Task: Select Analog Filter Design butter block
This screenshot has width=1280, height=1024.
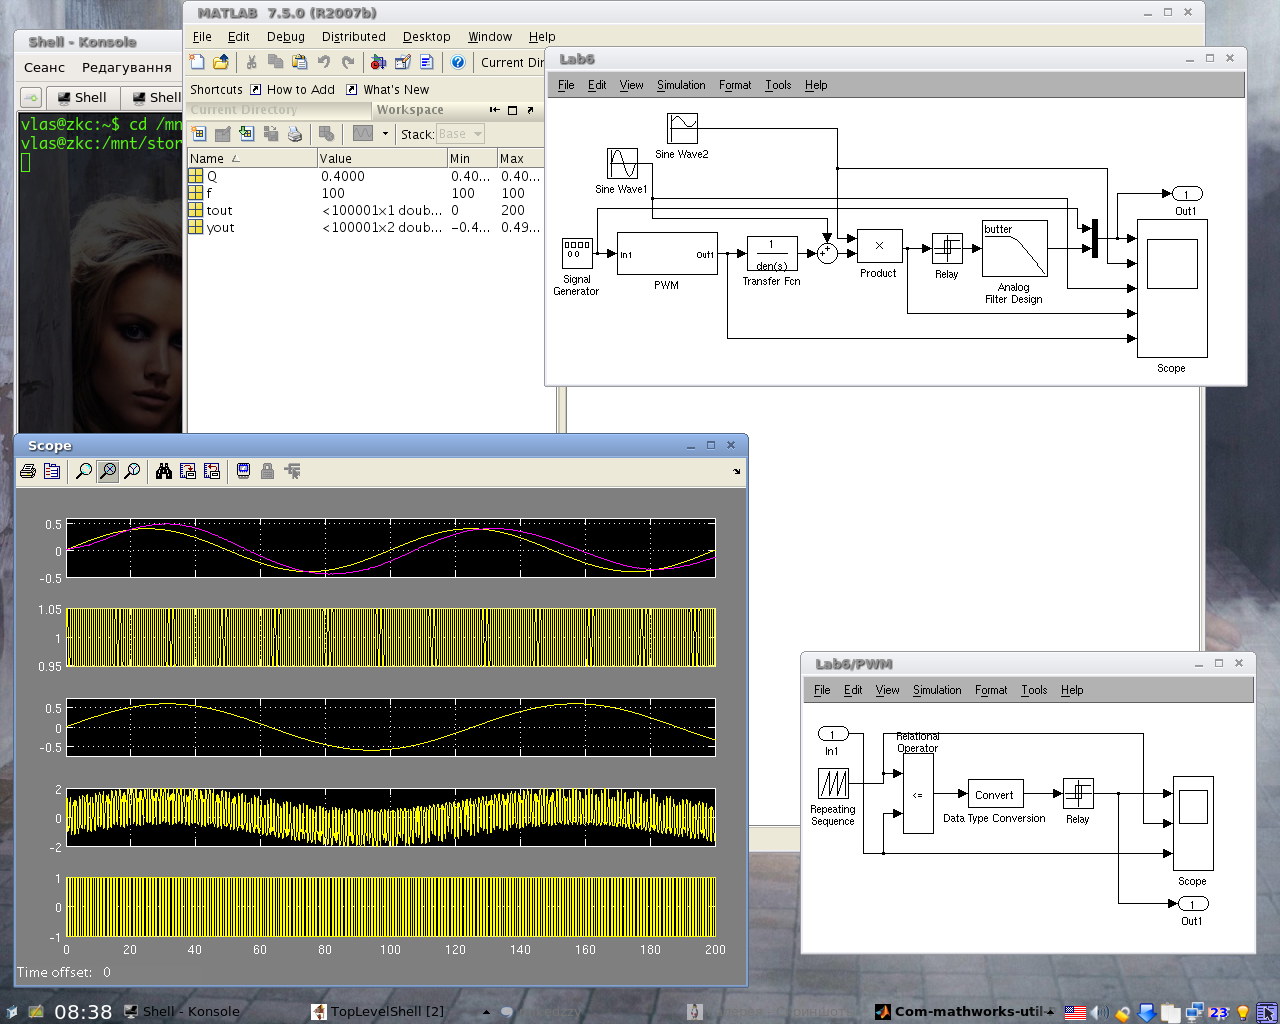Action: click(1015, 249)
